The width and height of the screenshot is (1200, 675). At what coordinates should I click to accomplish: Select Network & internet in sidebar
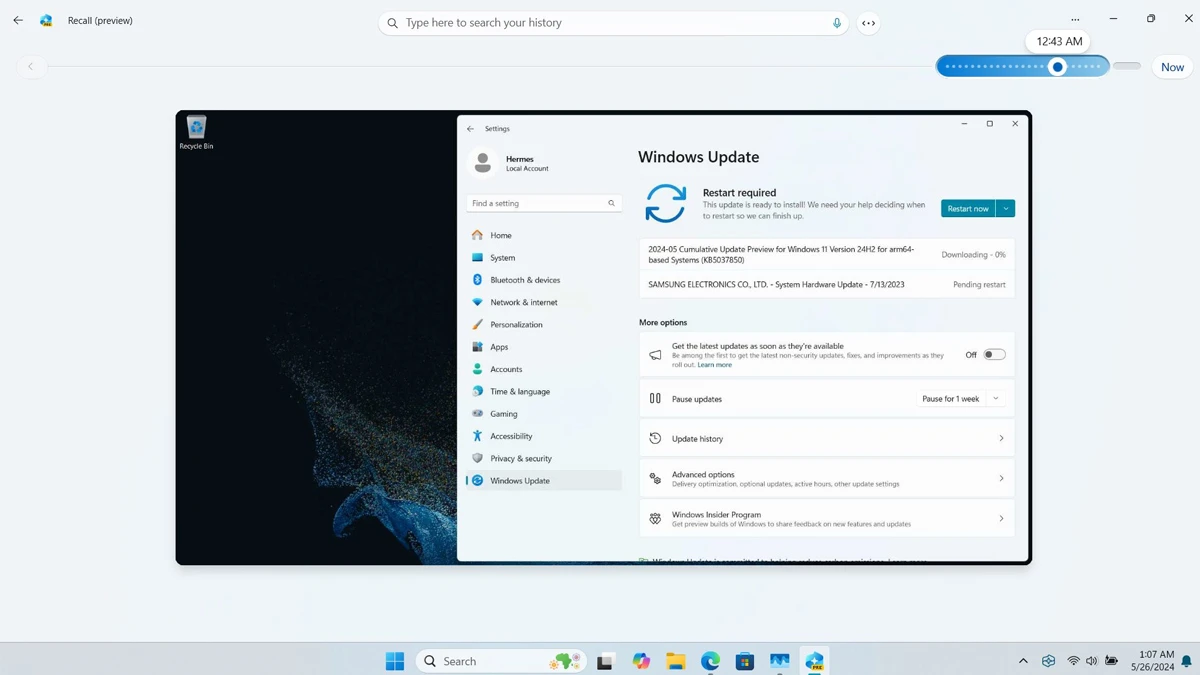click(544, 302)
